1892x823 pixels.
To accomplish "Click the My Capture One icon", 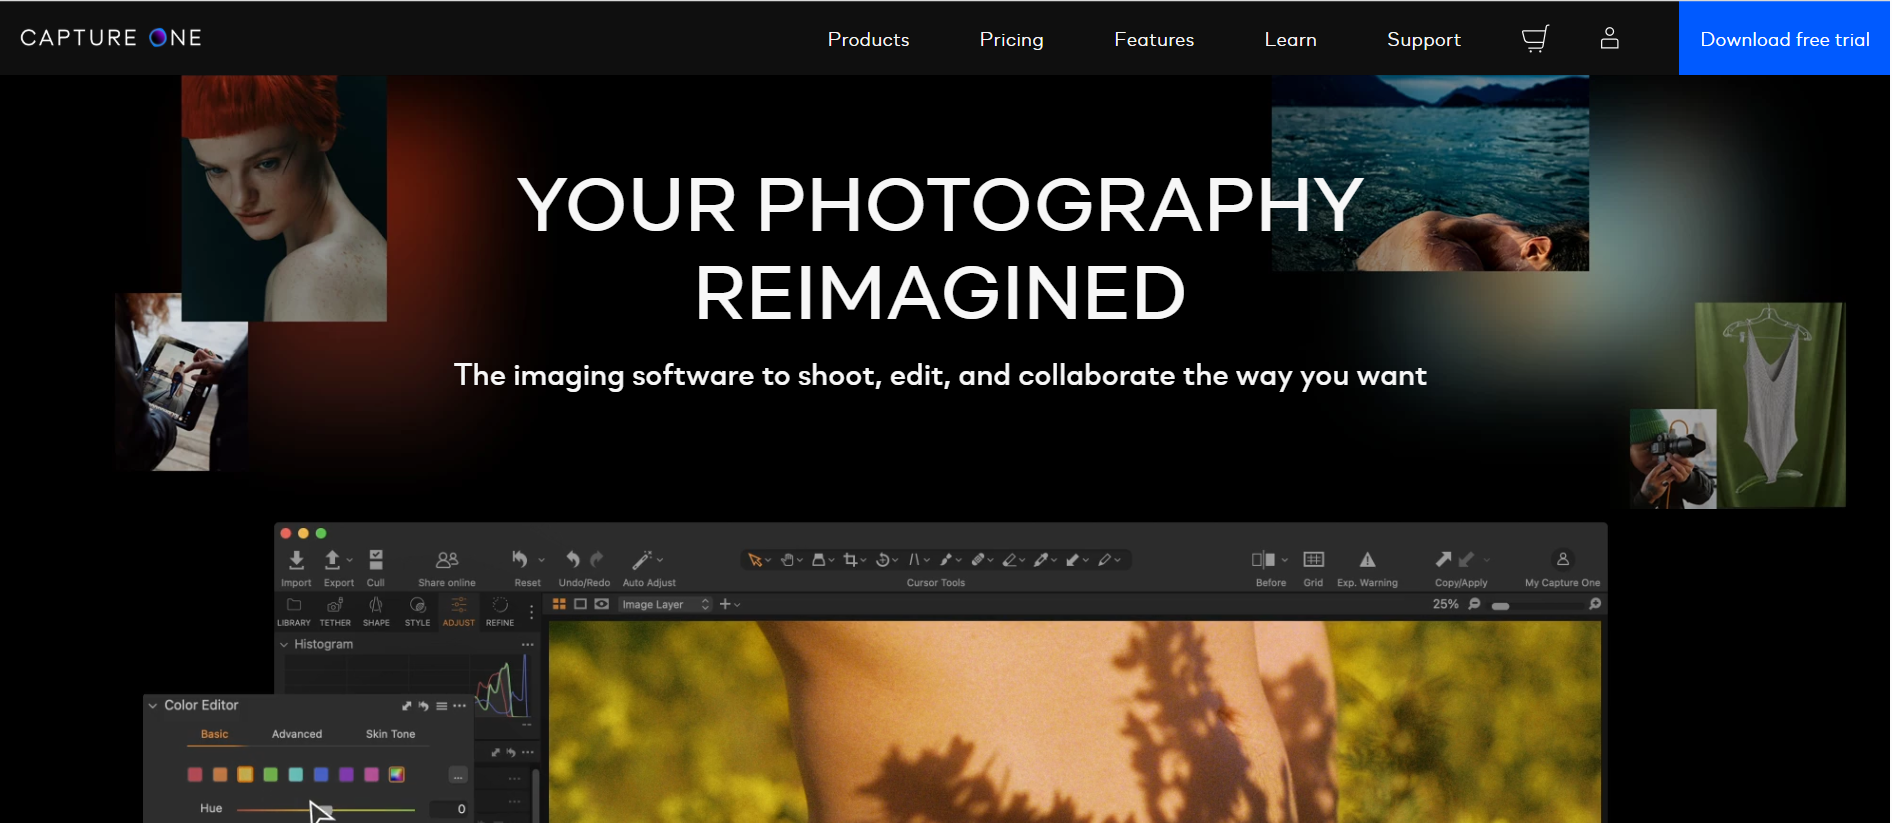I will click(1562, 560).
